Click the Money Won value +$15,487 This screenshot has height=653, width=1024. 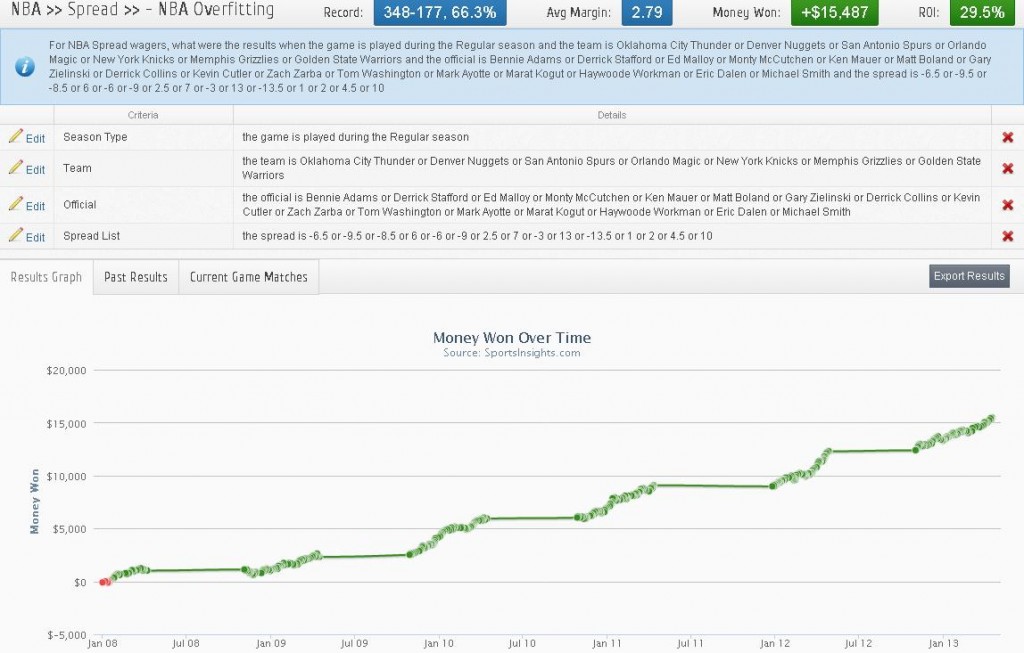click(x=835, y=12)
